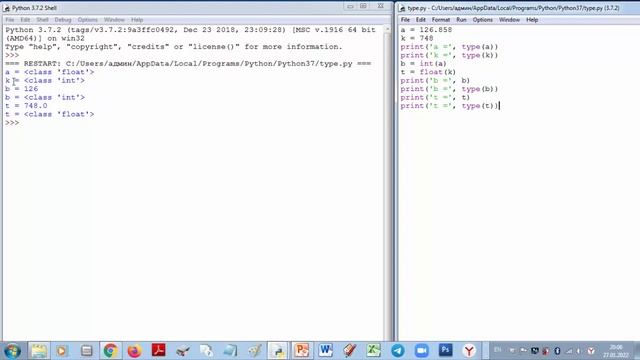Close the Python 3.7.2 Shell window
The image size is (640, 360).
(x=380, y=6)
